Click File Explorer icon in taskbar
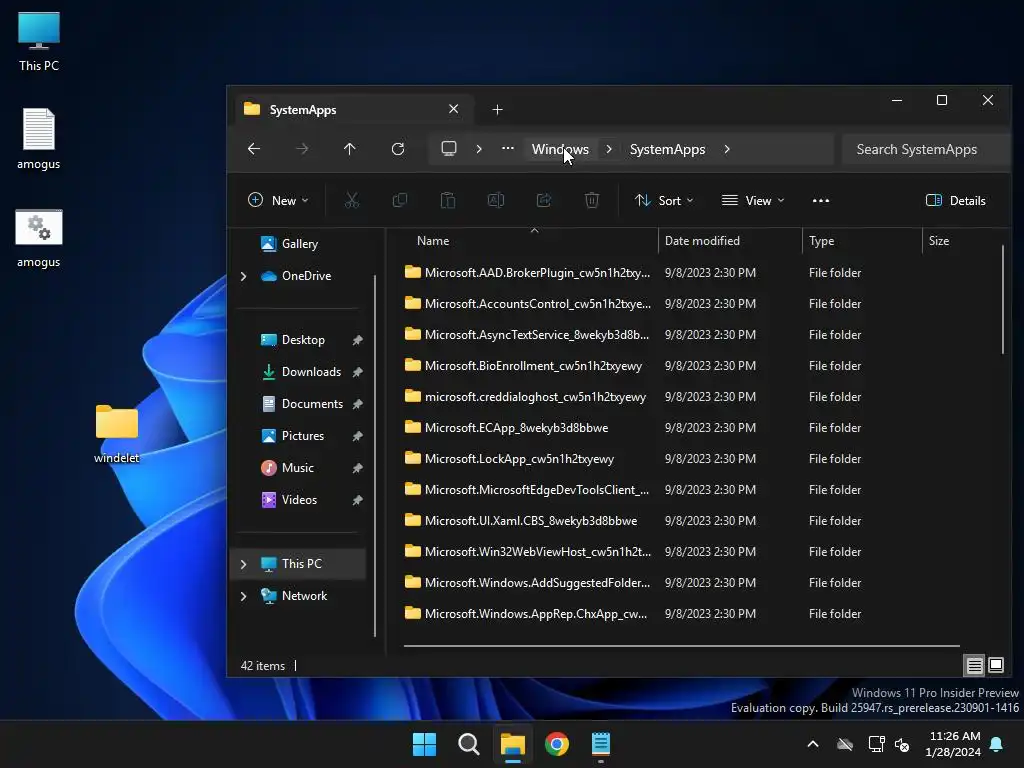Viewport: 1024px width, 768px height. (513, 744)
